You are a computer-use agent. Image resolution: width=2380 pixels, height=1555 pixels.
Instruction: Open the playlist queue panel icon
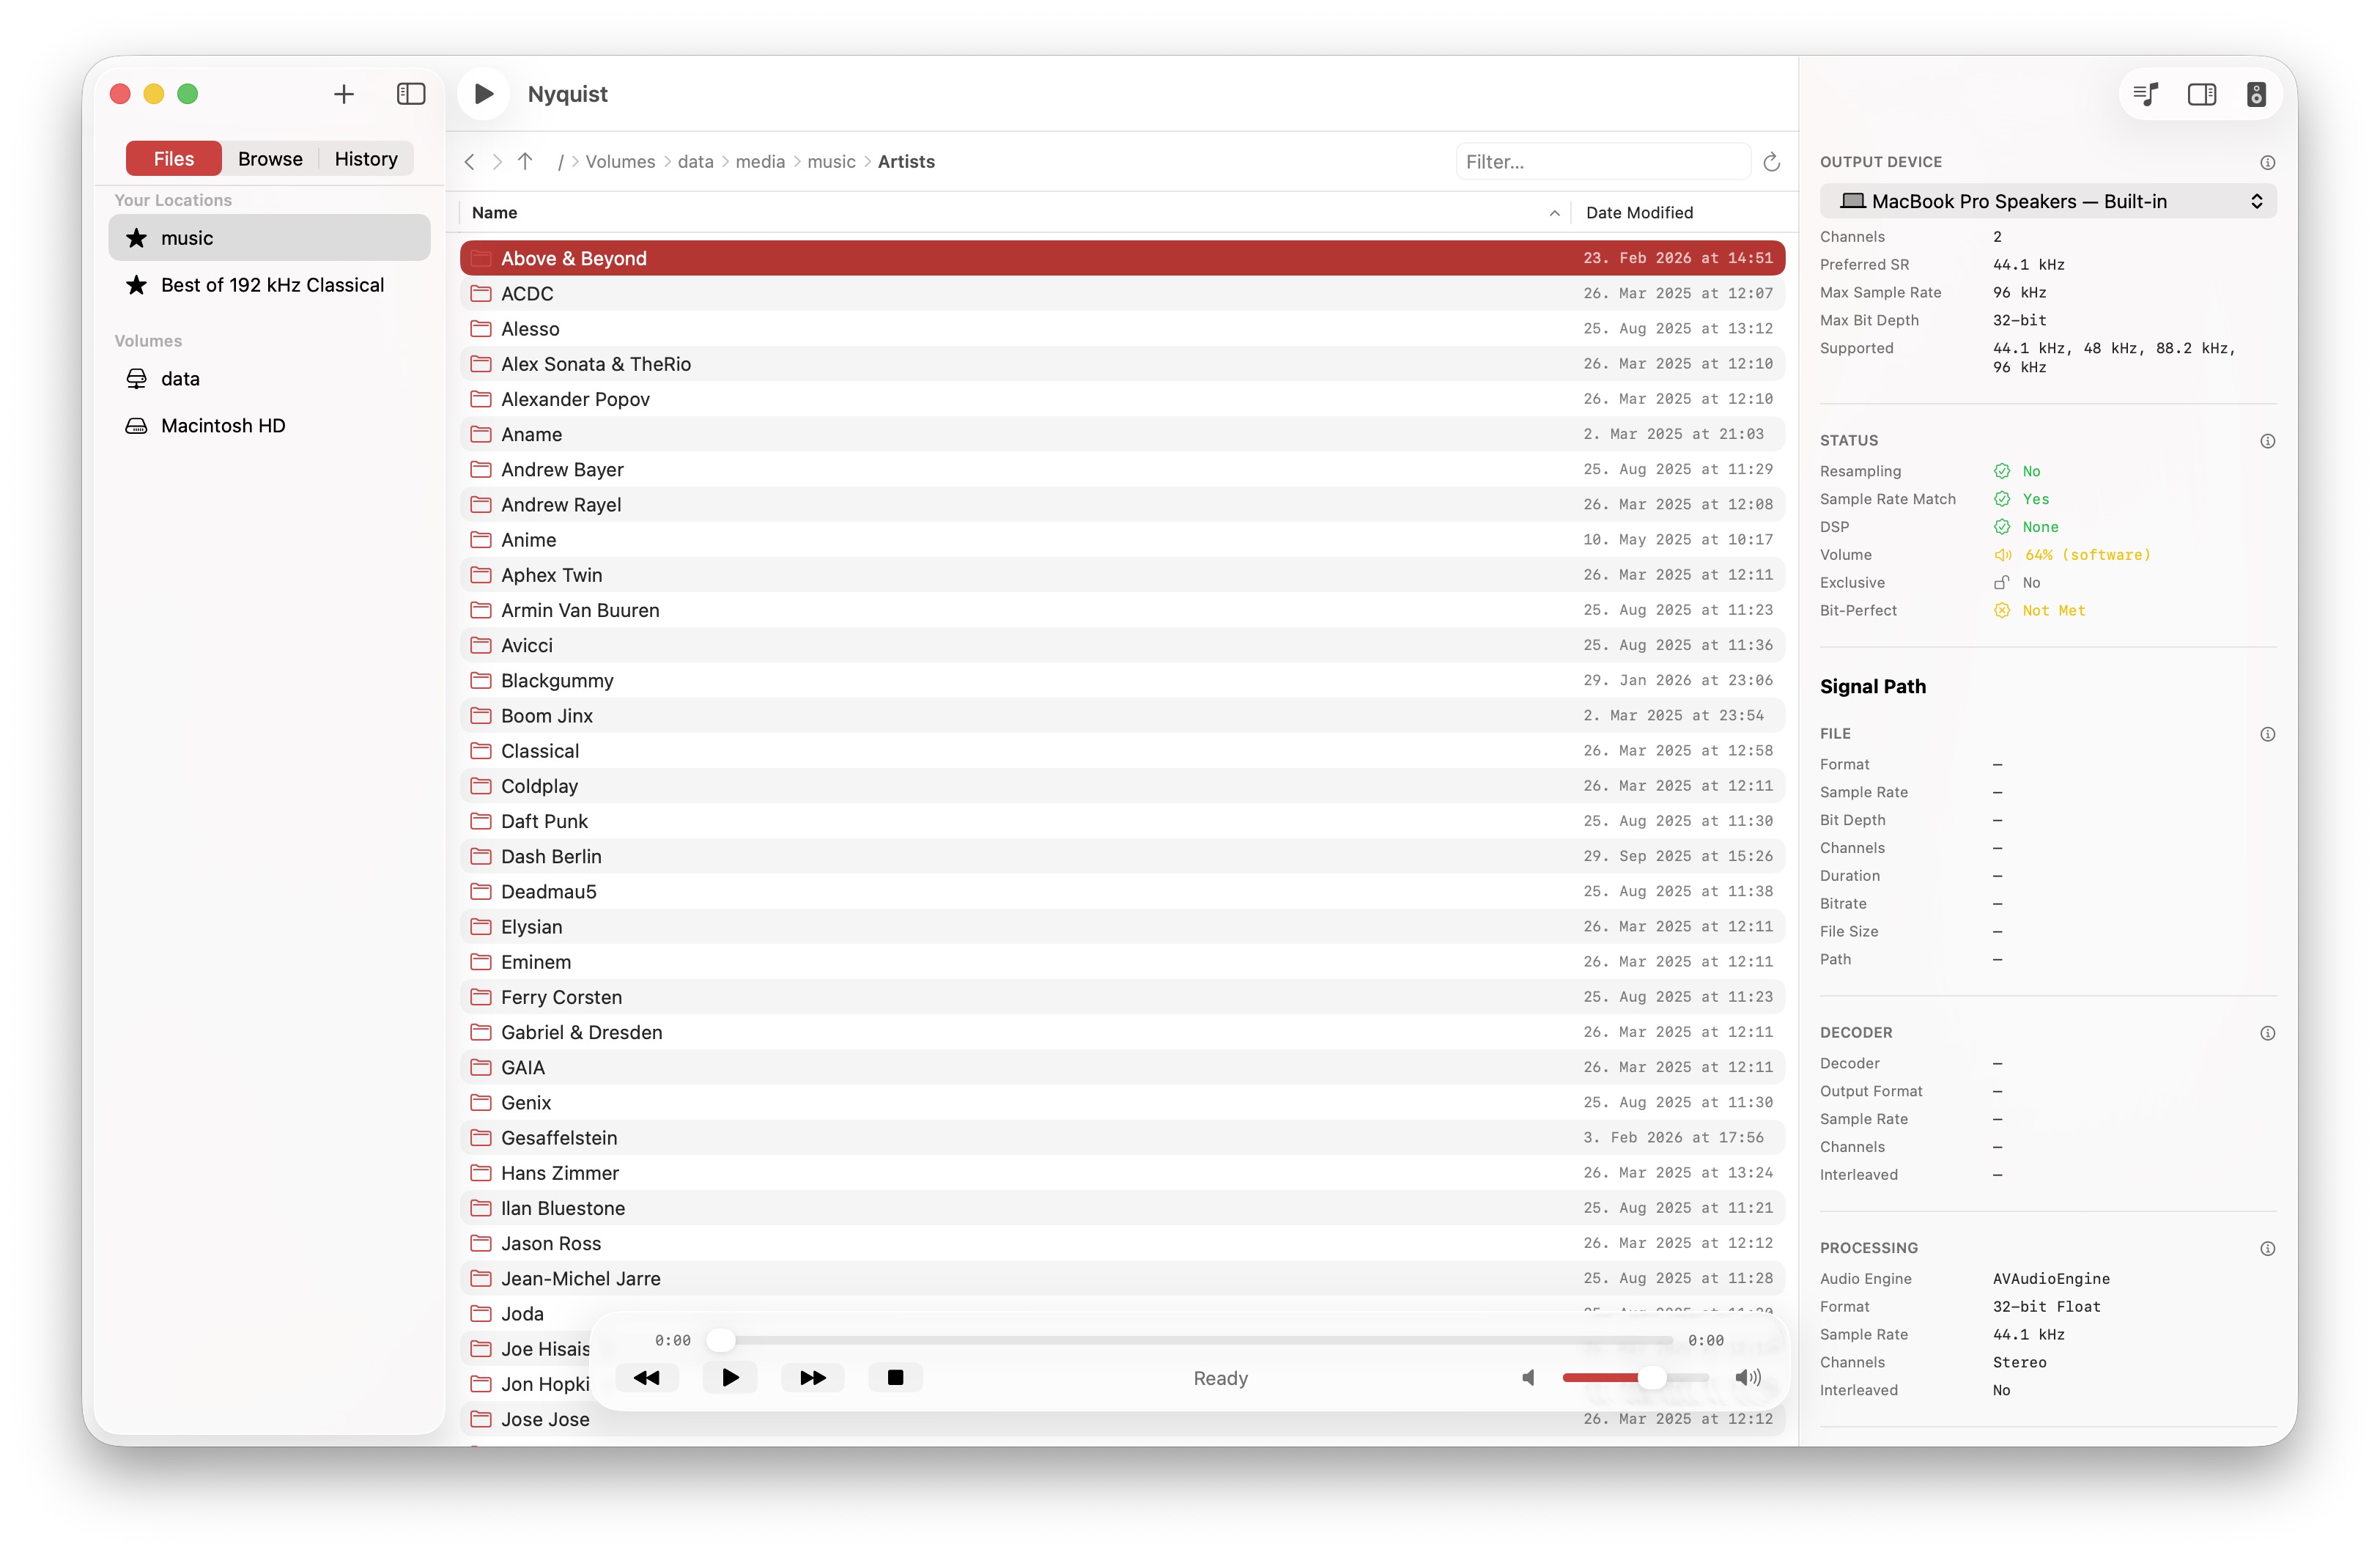(x=2146, y=94)
